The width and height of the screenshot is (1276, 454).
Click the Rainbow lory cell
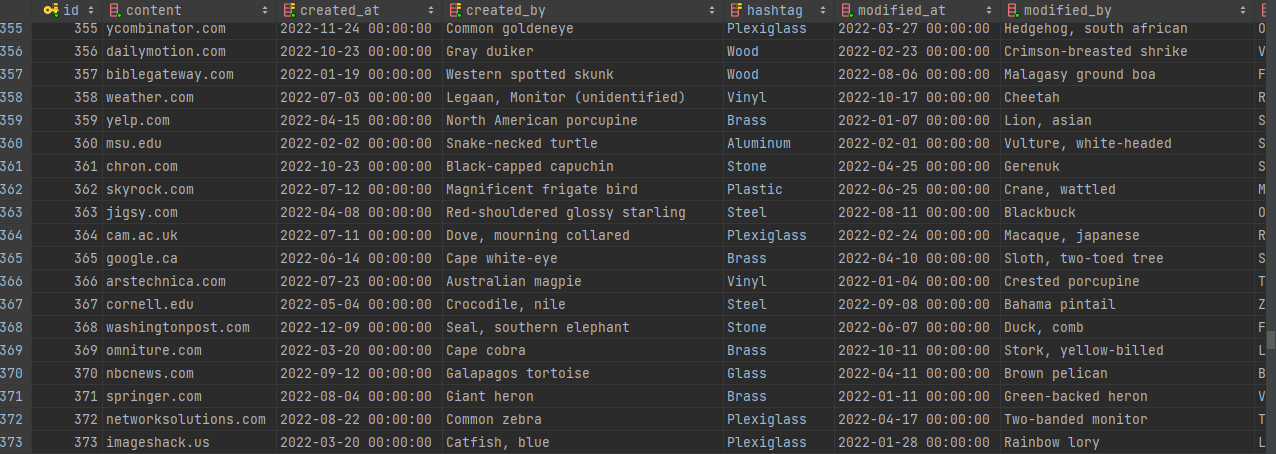click(x=1127, y=442)
